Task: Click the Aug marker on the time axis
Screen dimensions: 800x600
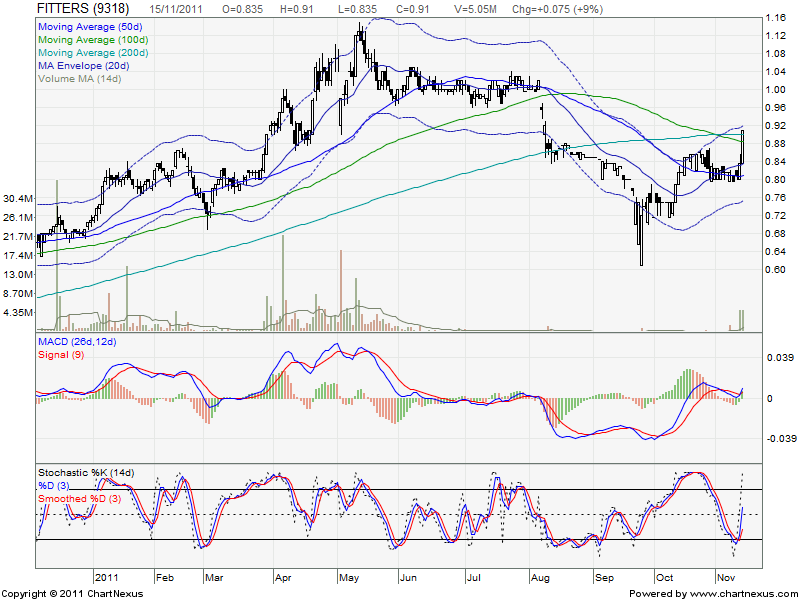Action: point(541,577)
